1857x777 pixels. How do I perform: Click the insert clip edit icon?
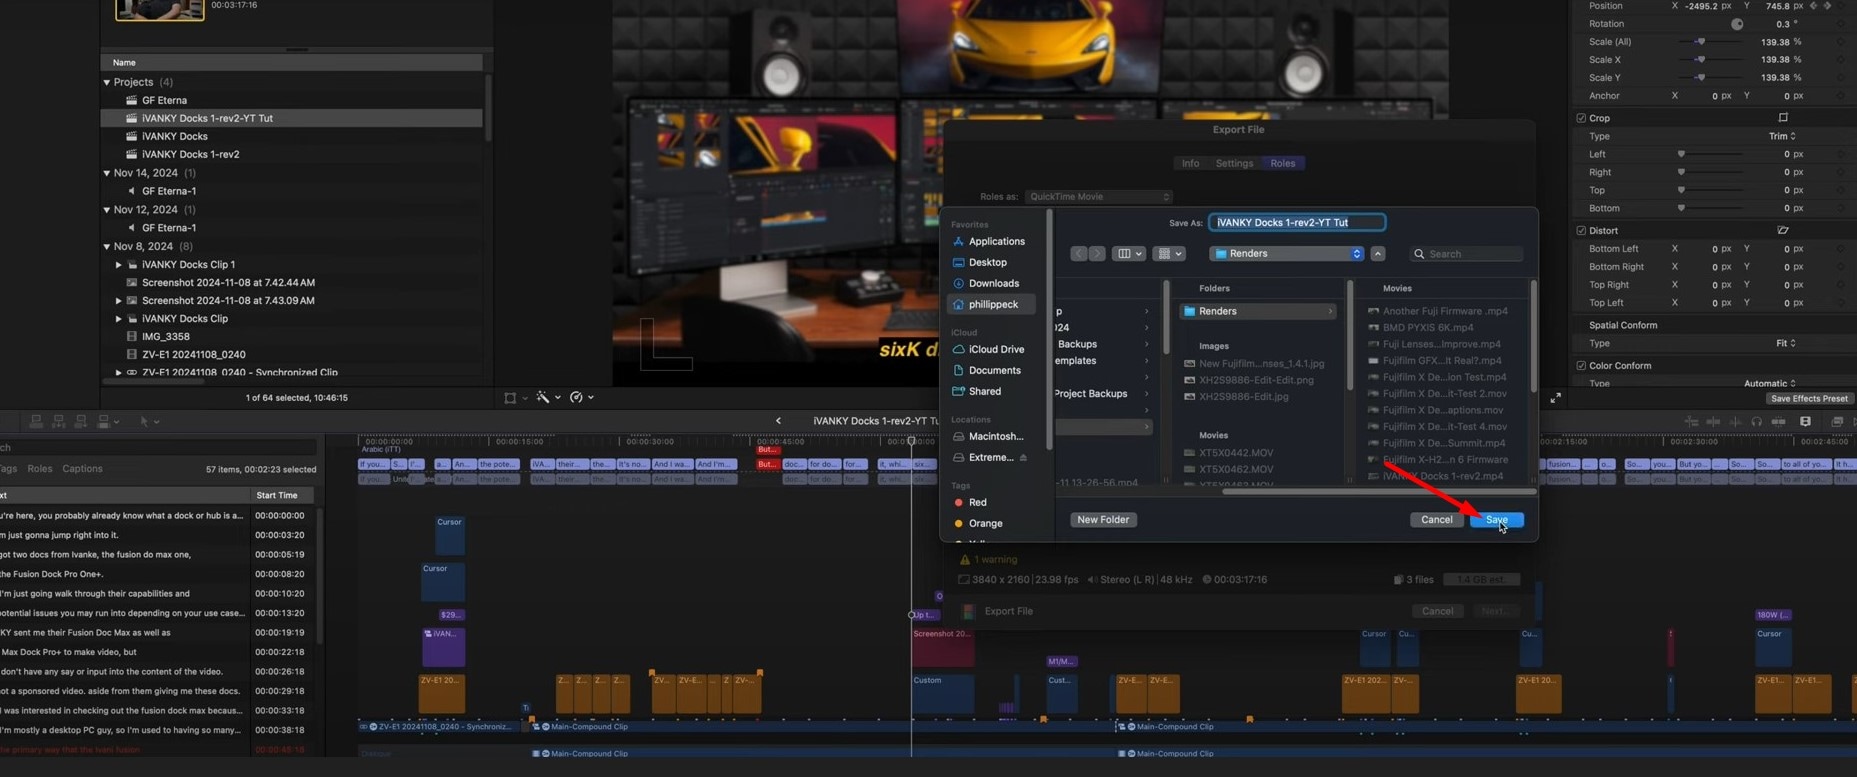point(58,422)
